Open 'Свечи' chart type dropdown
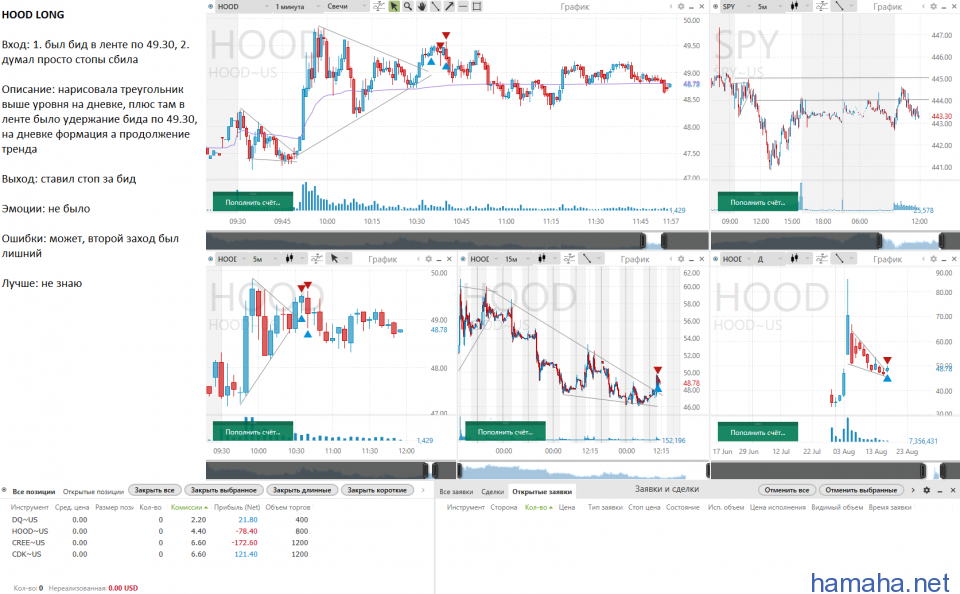 346,6
